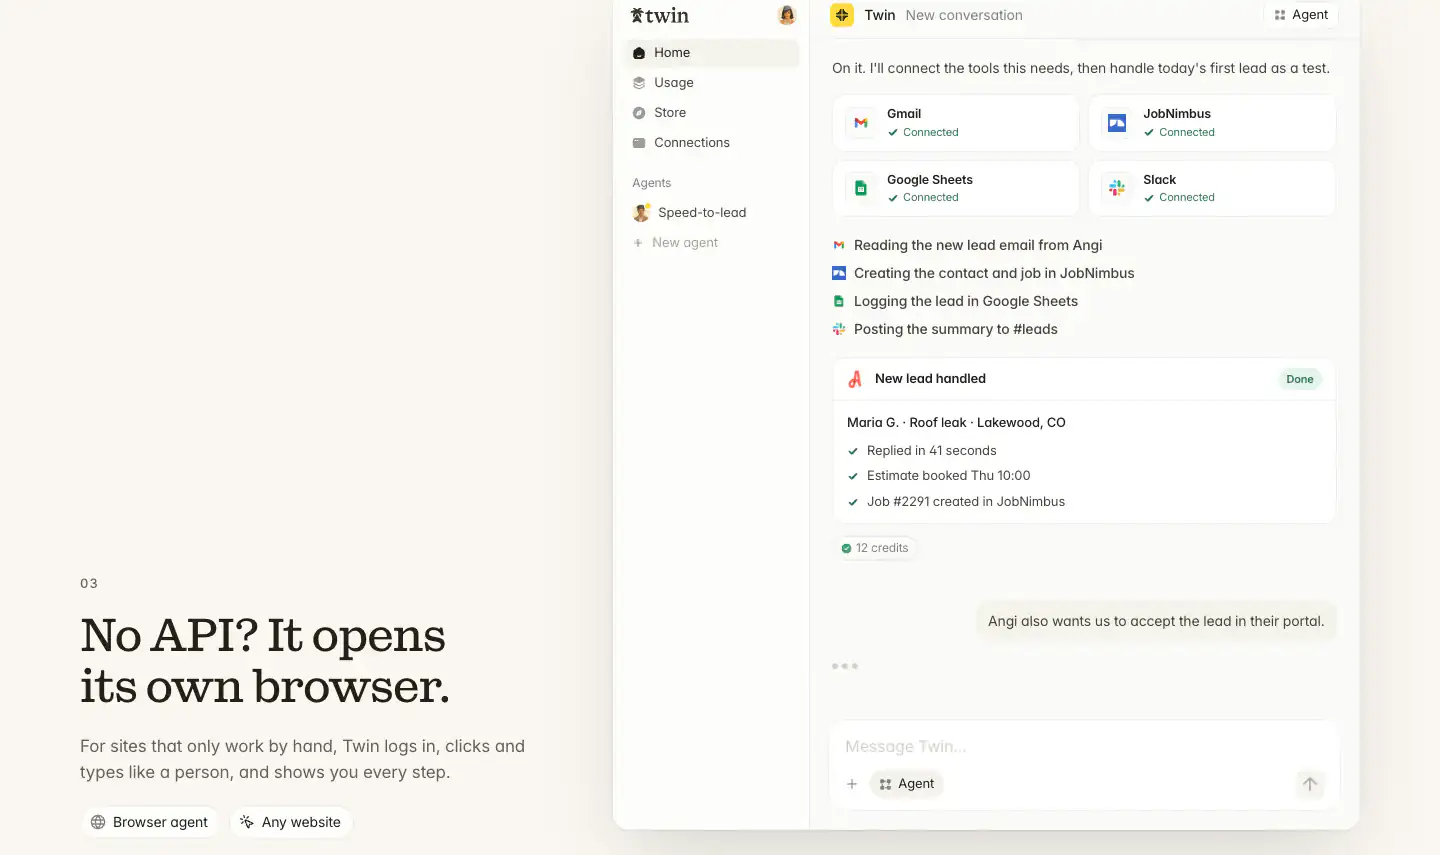Click the Angi icon in New lead handled
Viewport: 1440px width, 855px height.
pyautogui.click(x=855, y=379)
